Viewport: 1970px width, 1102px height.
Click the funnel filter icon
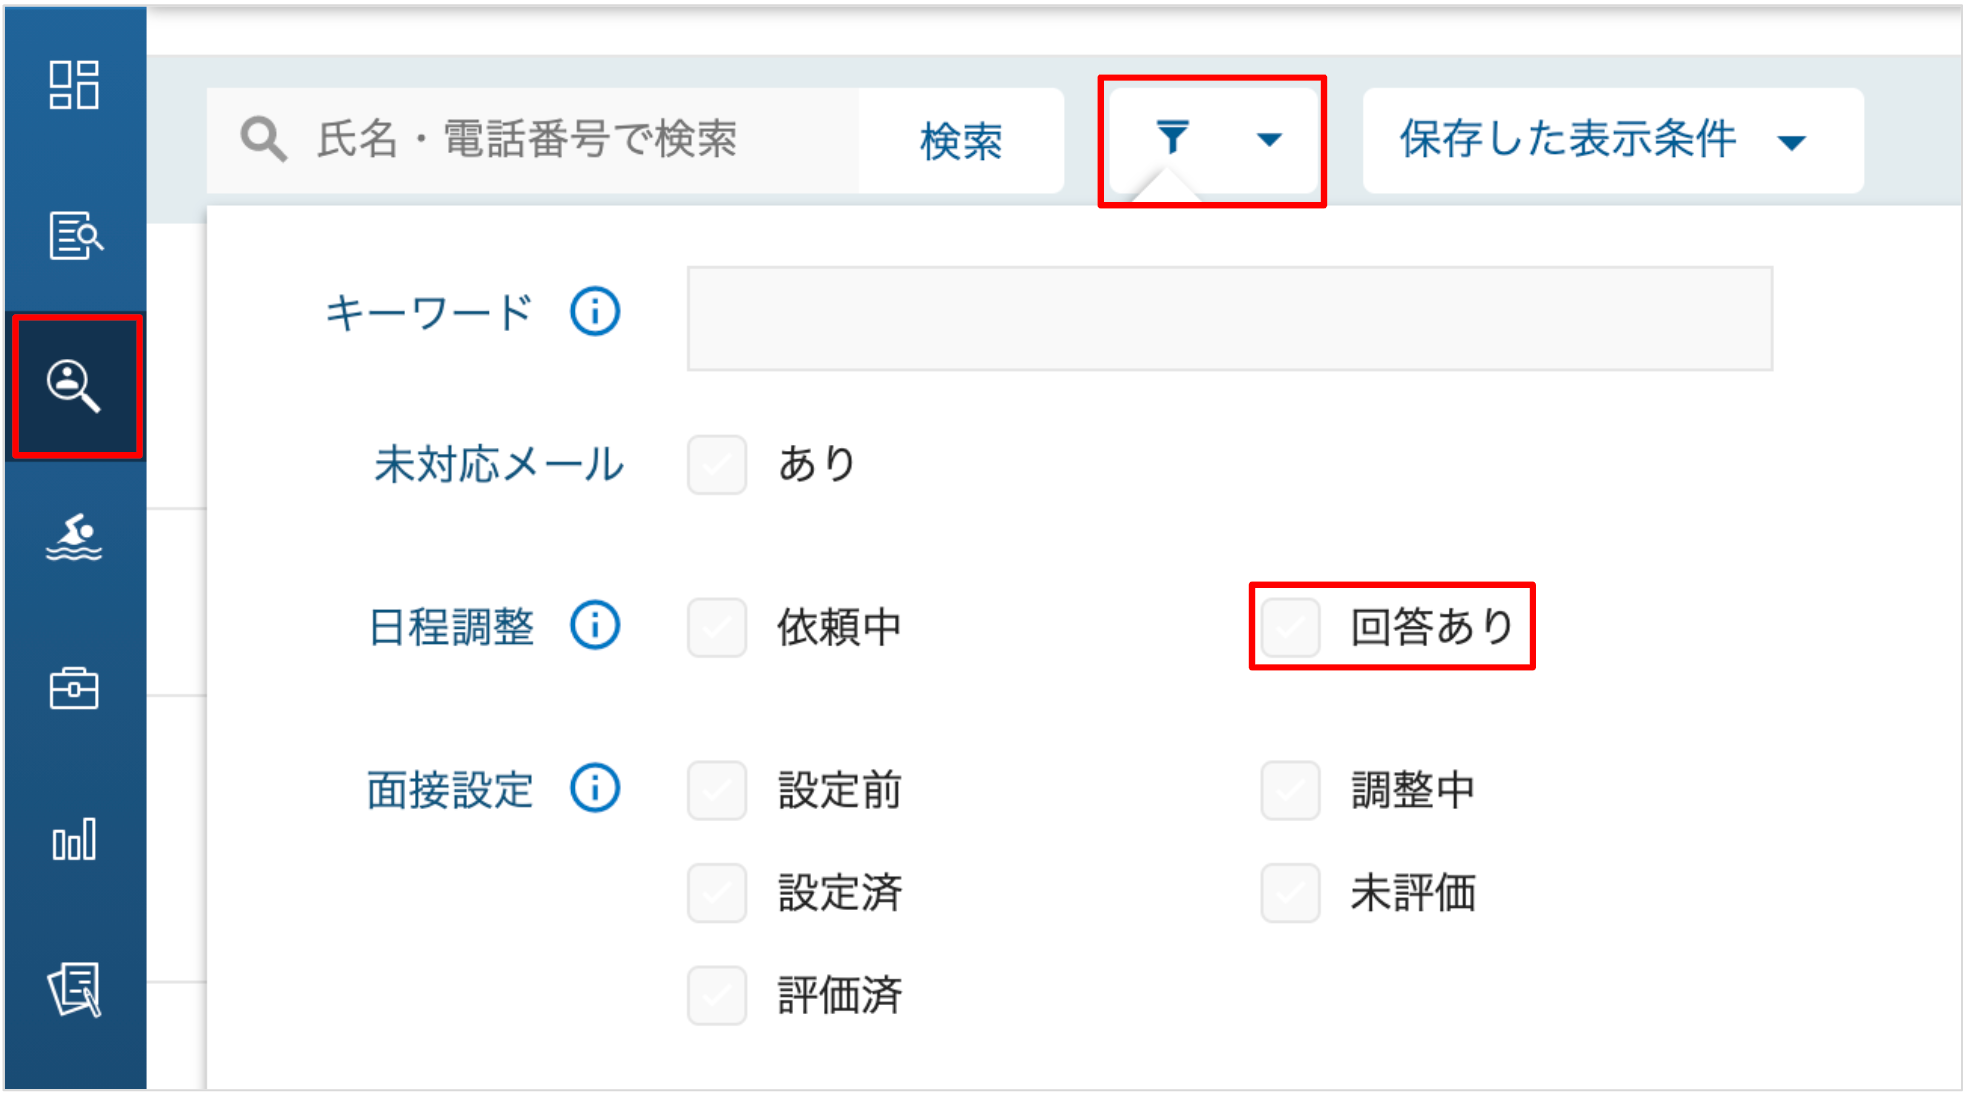click(1172, 138)
